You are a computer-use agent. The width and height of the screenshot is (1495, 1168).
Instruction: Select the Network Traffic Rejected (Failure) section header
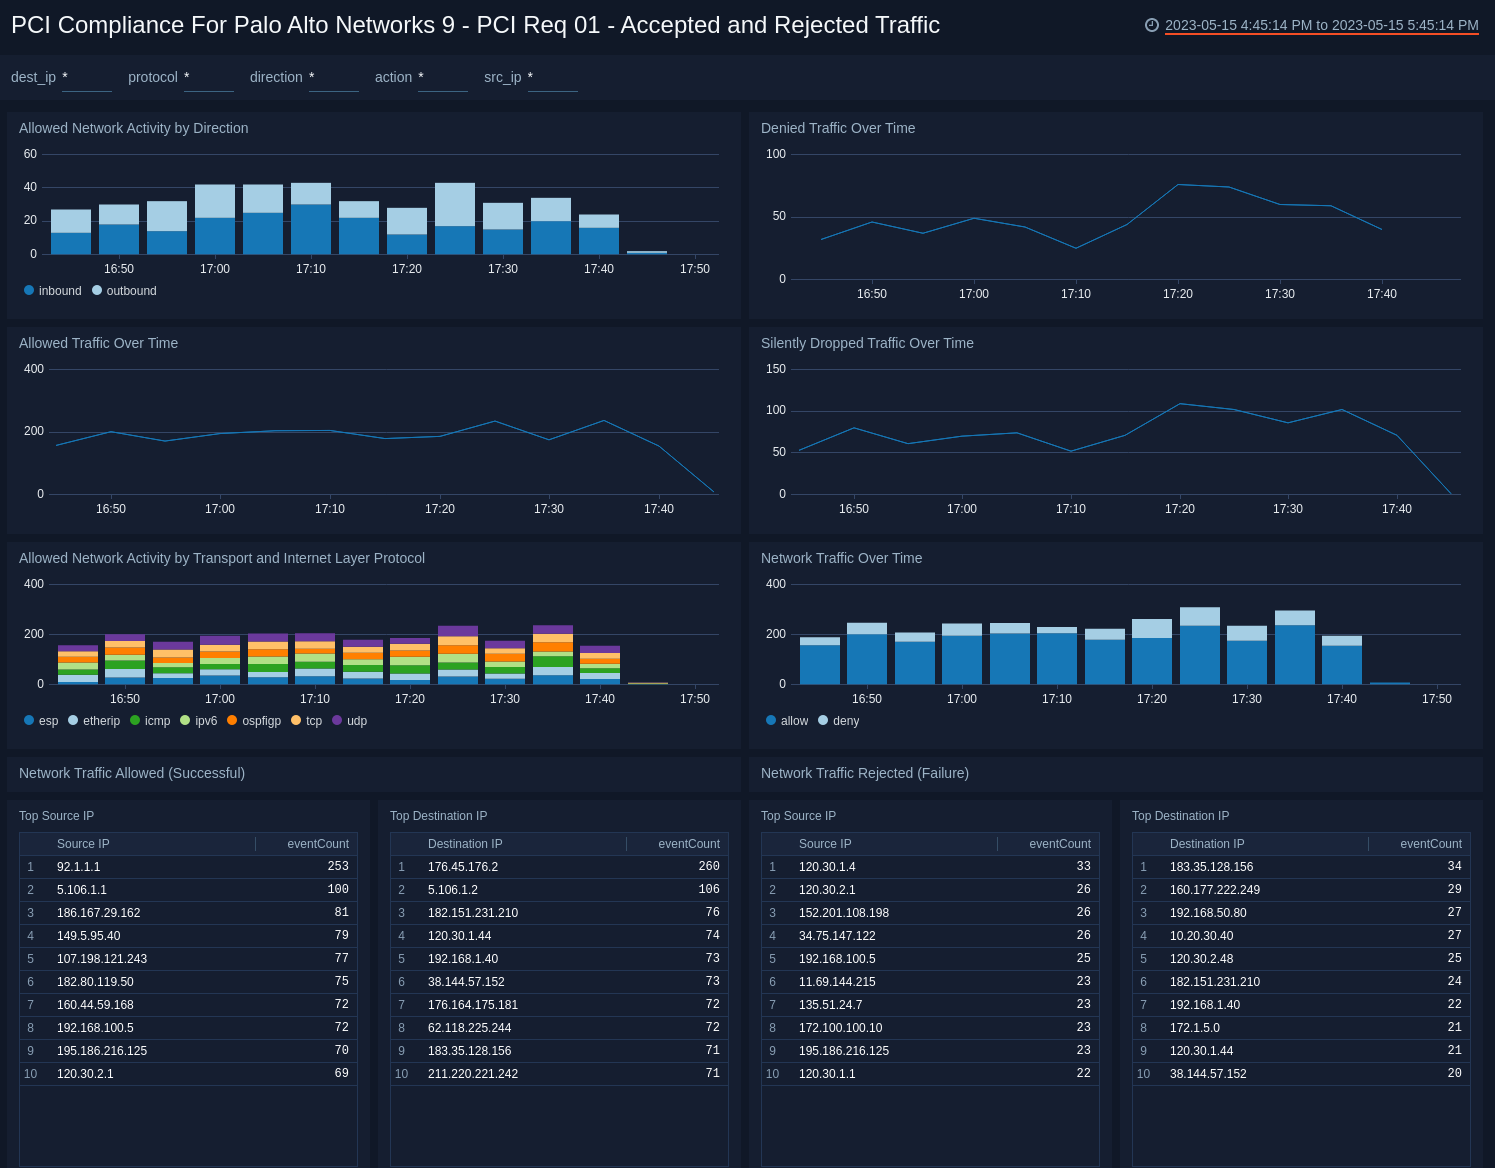864,773
